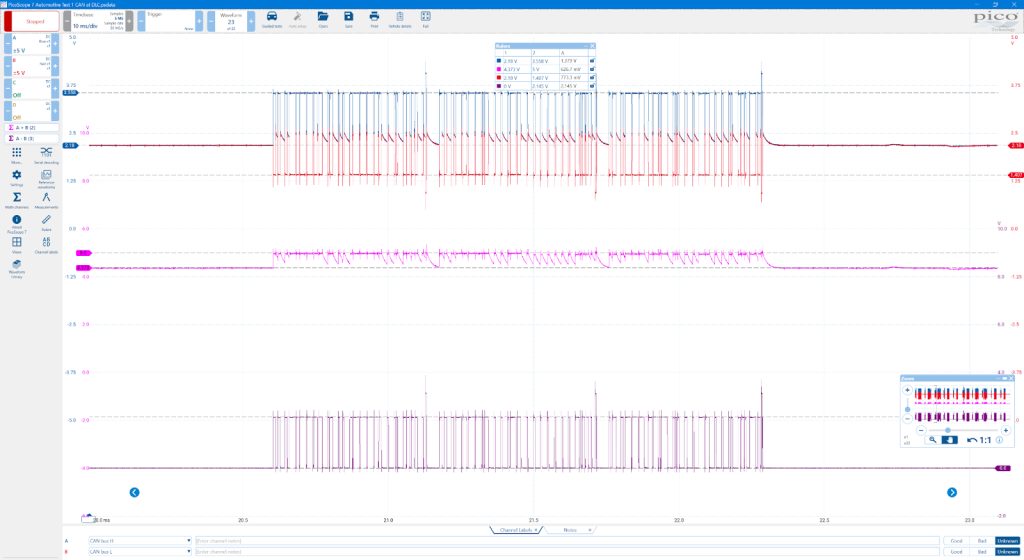Image resolution: width=1024 pixels, height=560 pixels.
Task: Select the Measurements tool
Action: click(x=46, y=200)
